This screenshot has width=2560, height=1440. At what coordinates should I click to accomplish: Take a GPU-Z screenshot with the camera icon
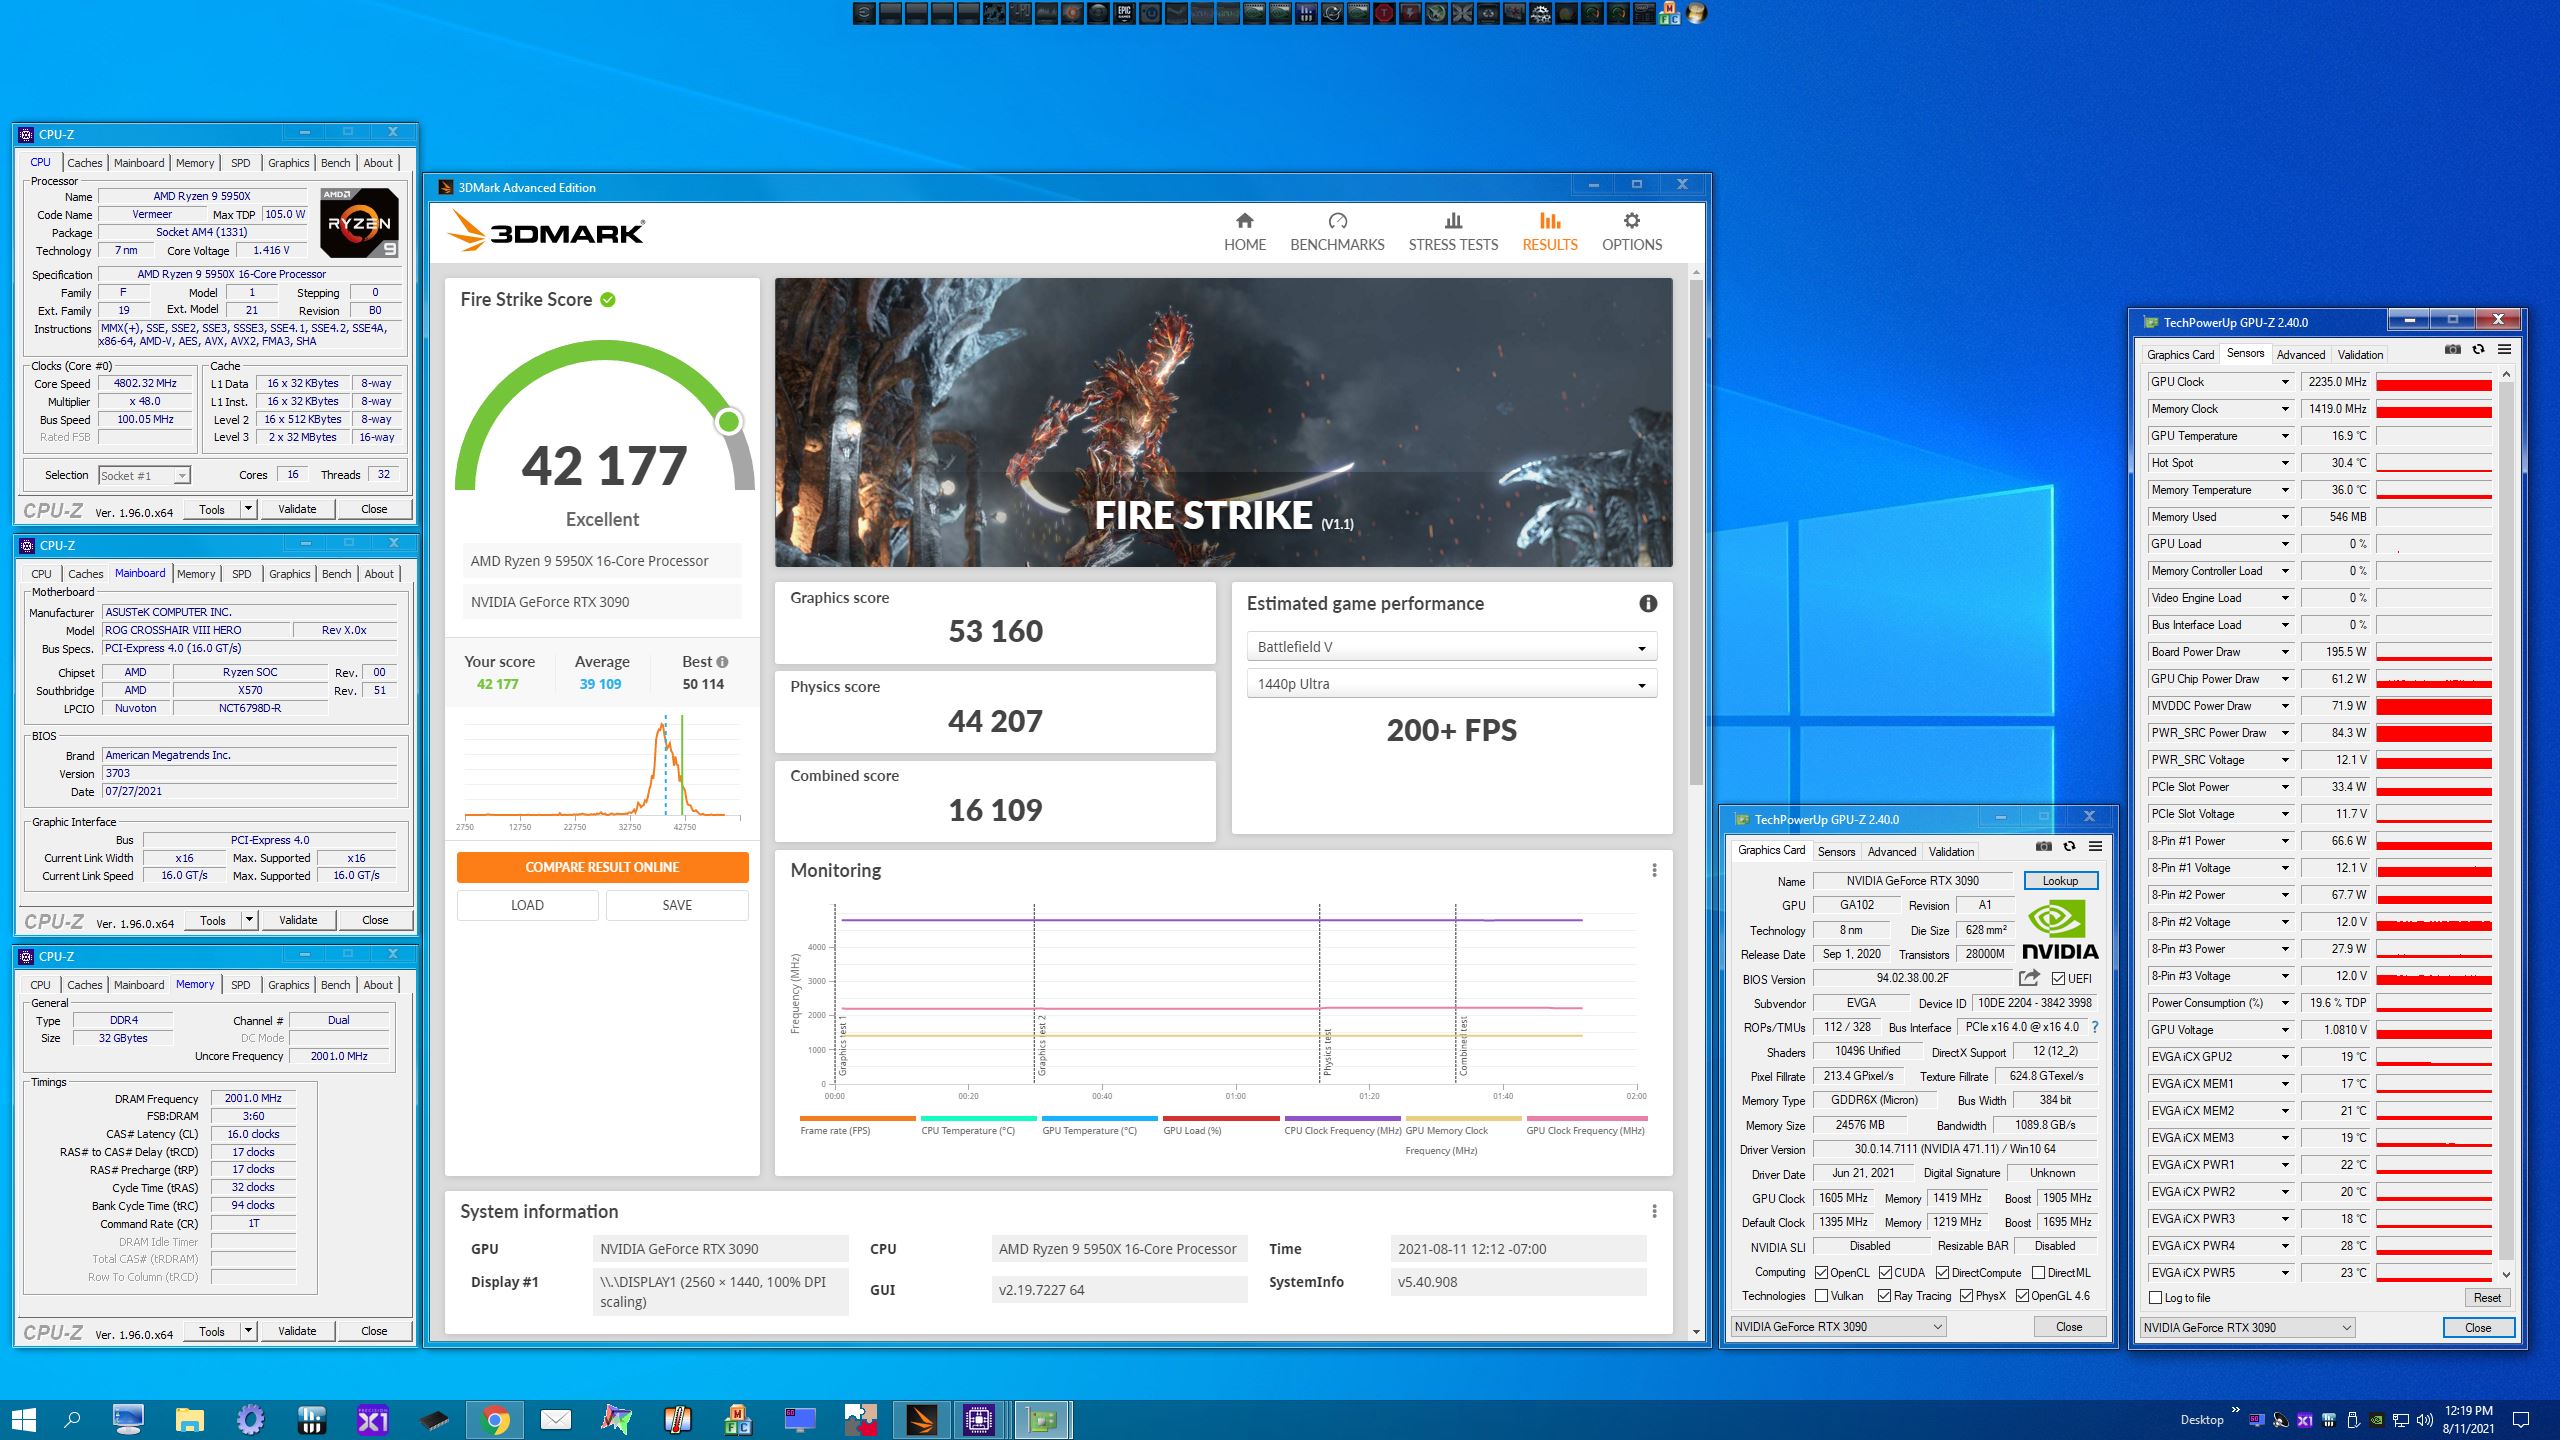[x=2043, y=847]
